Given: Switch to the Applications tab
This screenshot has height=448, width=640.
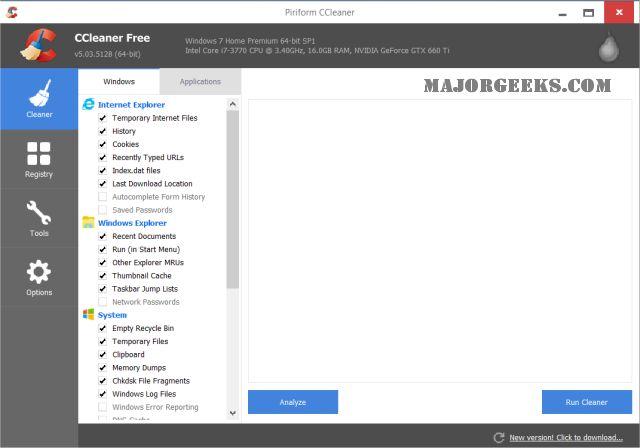Looking at the screenshot, I should tap(200, 82).
